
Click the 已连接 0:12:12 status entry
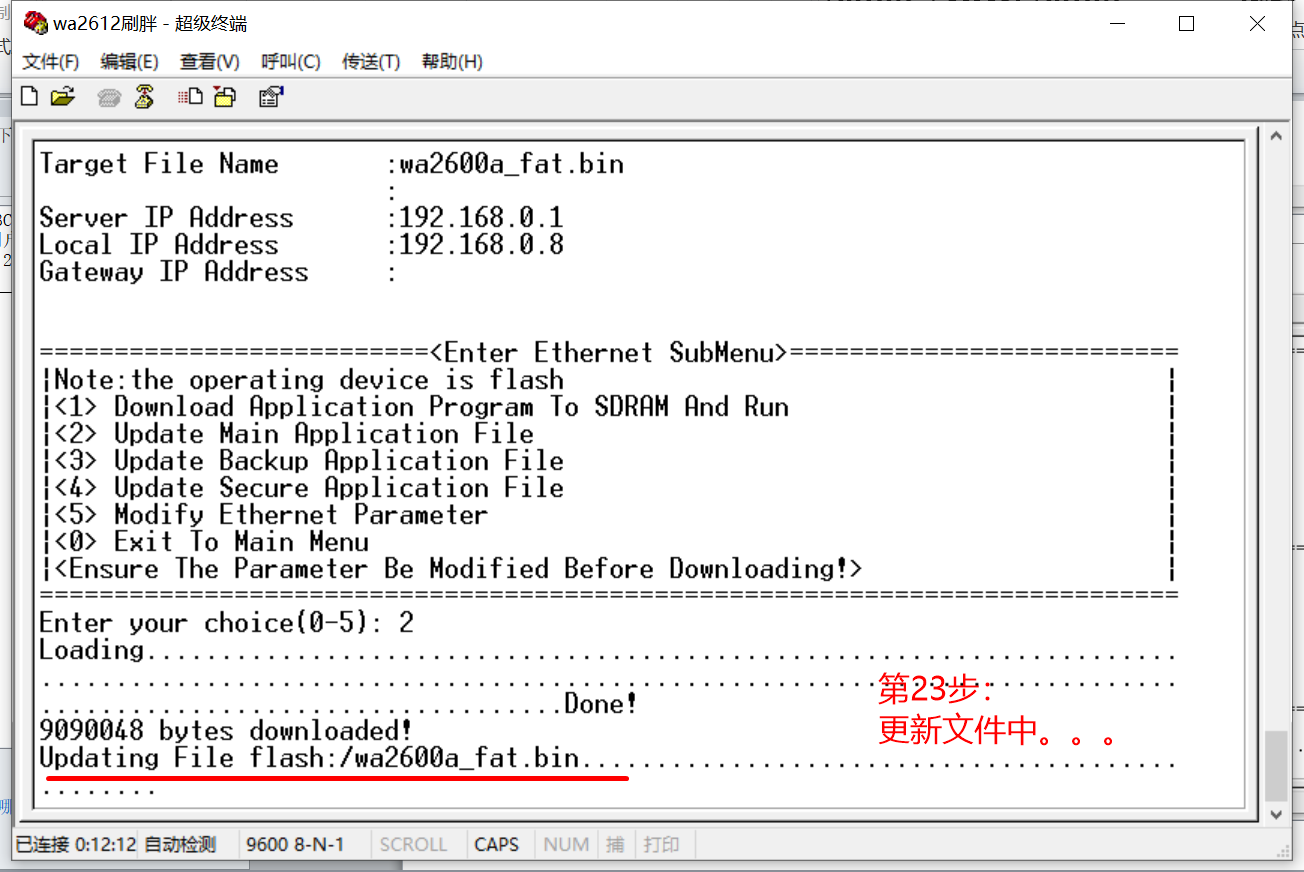coord(76,844)
